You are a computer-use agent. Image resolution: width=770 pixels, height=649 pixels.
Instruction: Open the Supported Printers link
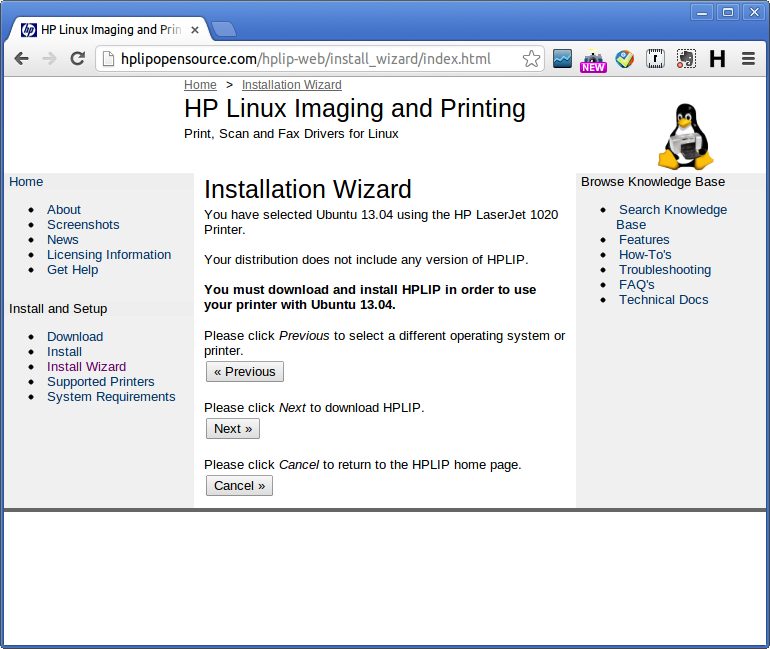101,382
